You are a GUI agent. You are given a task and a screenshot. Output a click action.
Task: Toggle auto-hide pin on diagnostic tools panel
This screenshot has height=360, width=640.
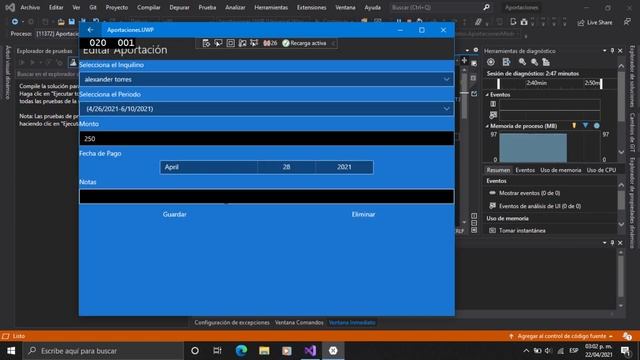click(612, 51)
